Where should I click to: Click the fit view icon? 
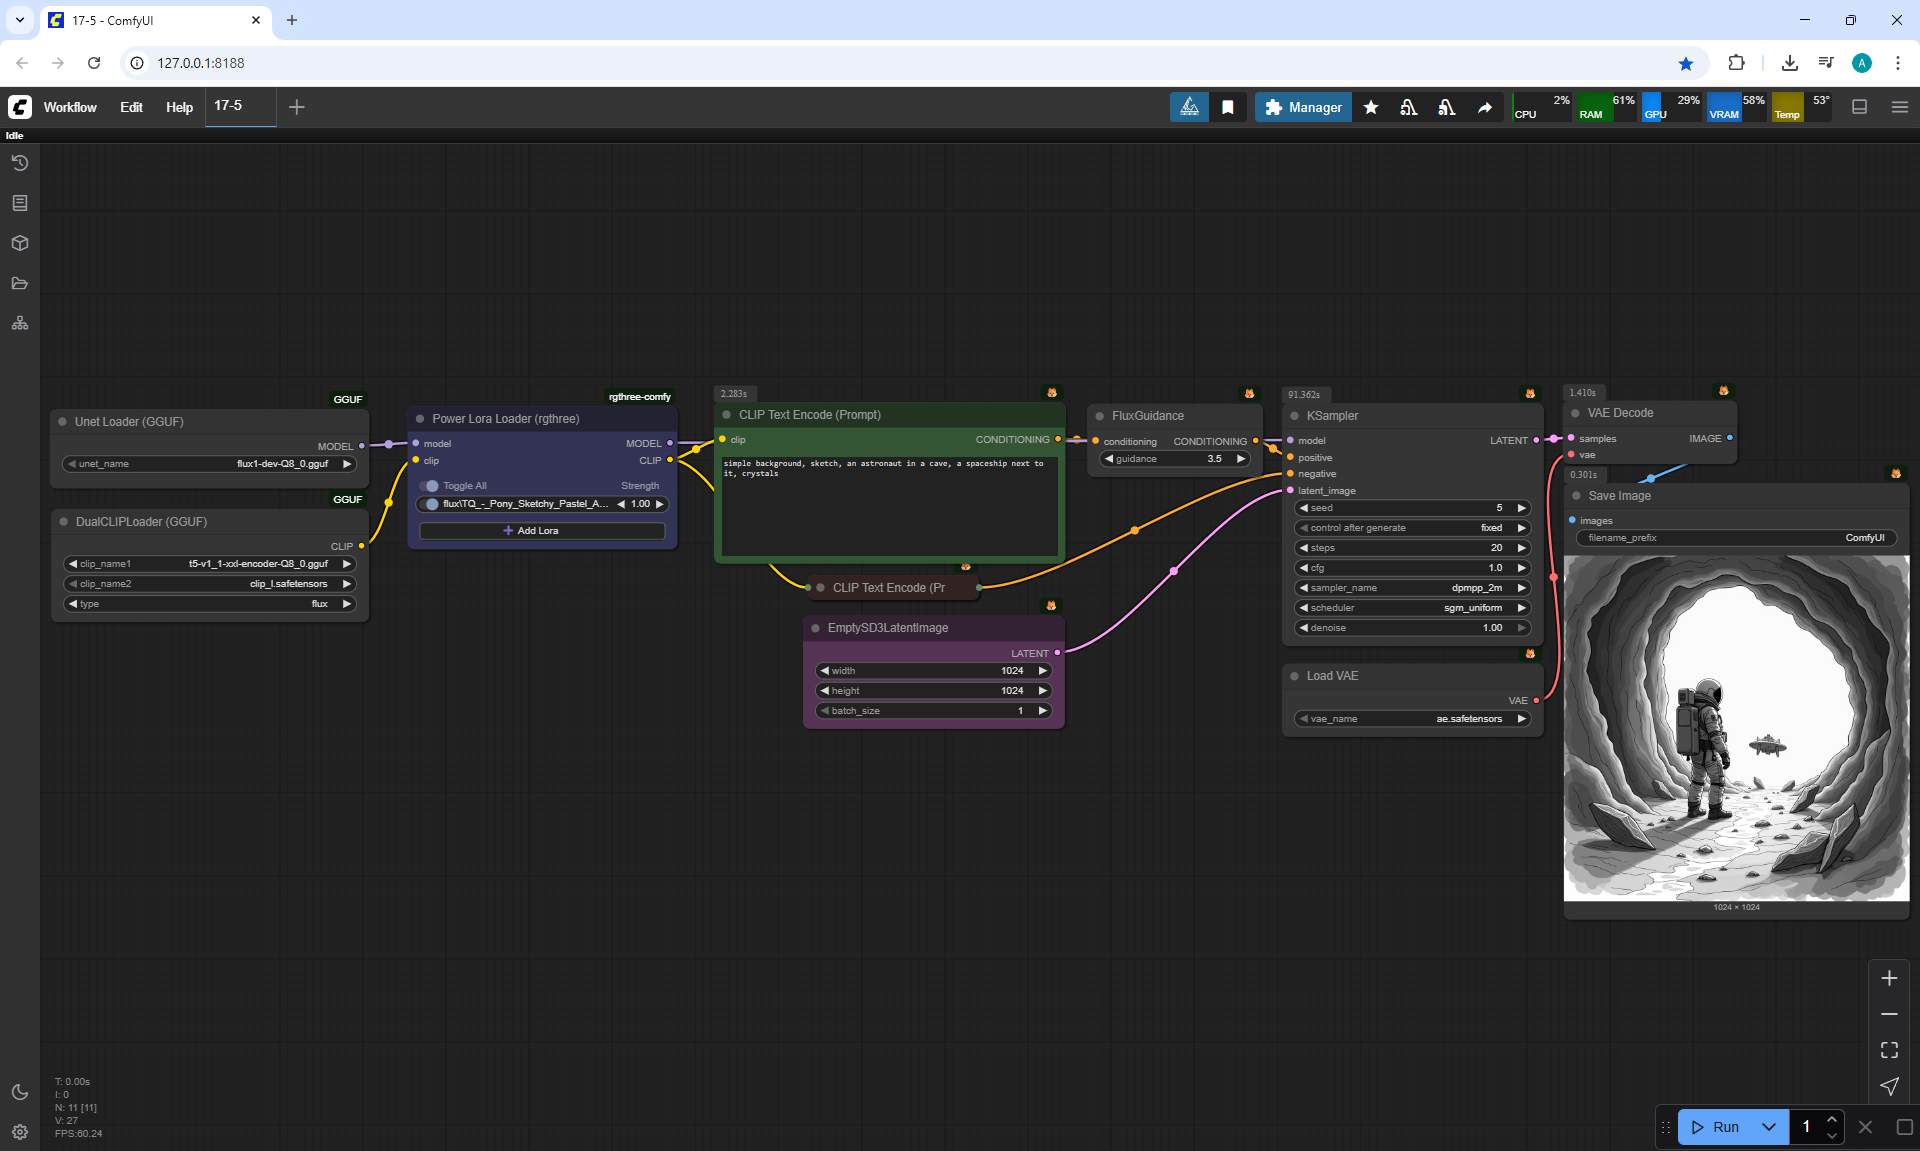1889,1050
